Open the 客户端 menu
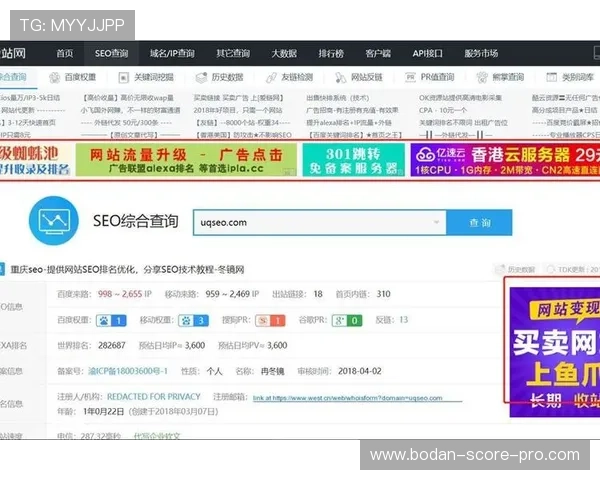 378,53
